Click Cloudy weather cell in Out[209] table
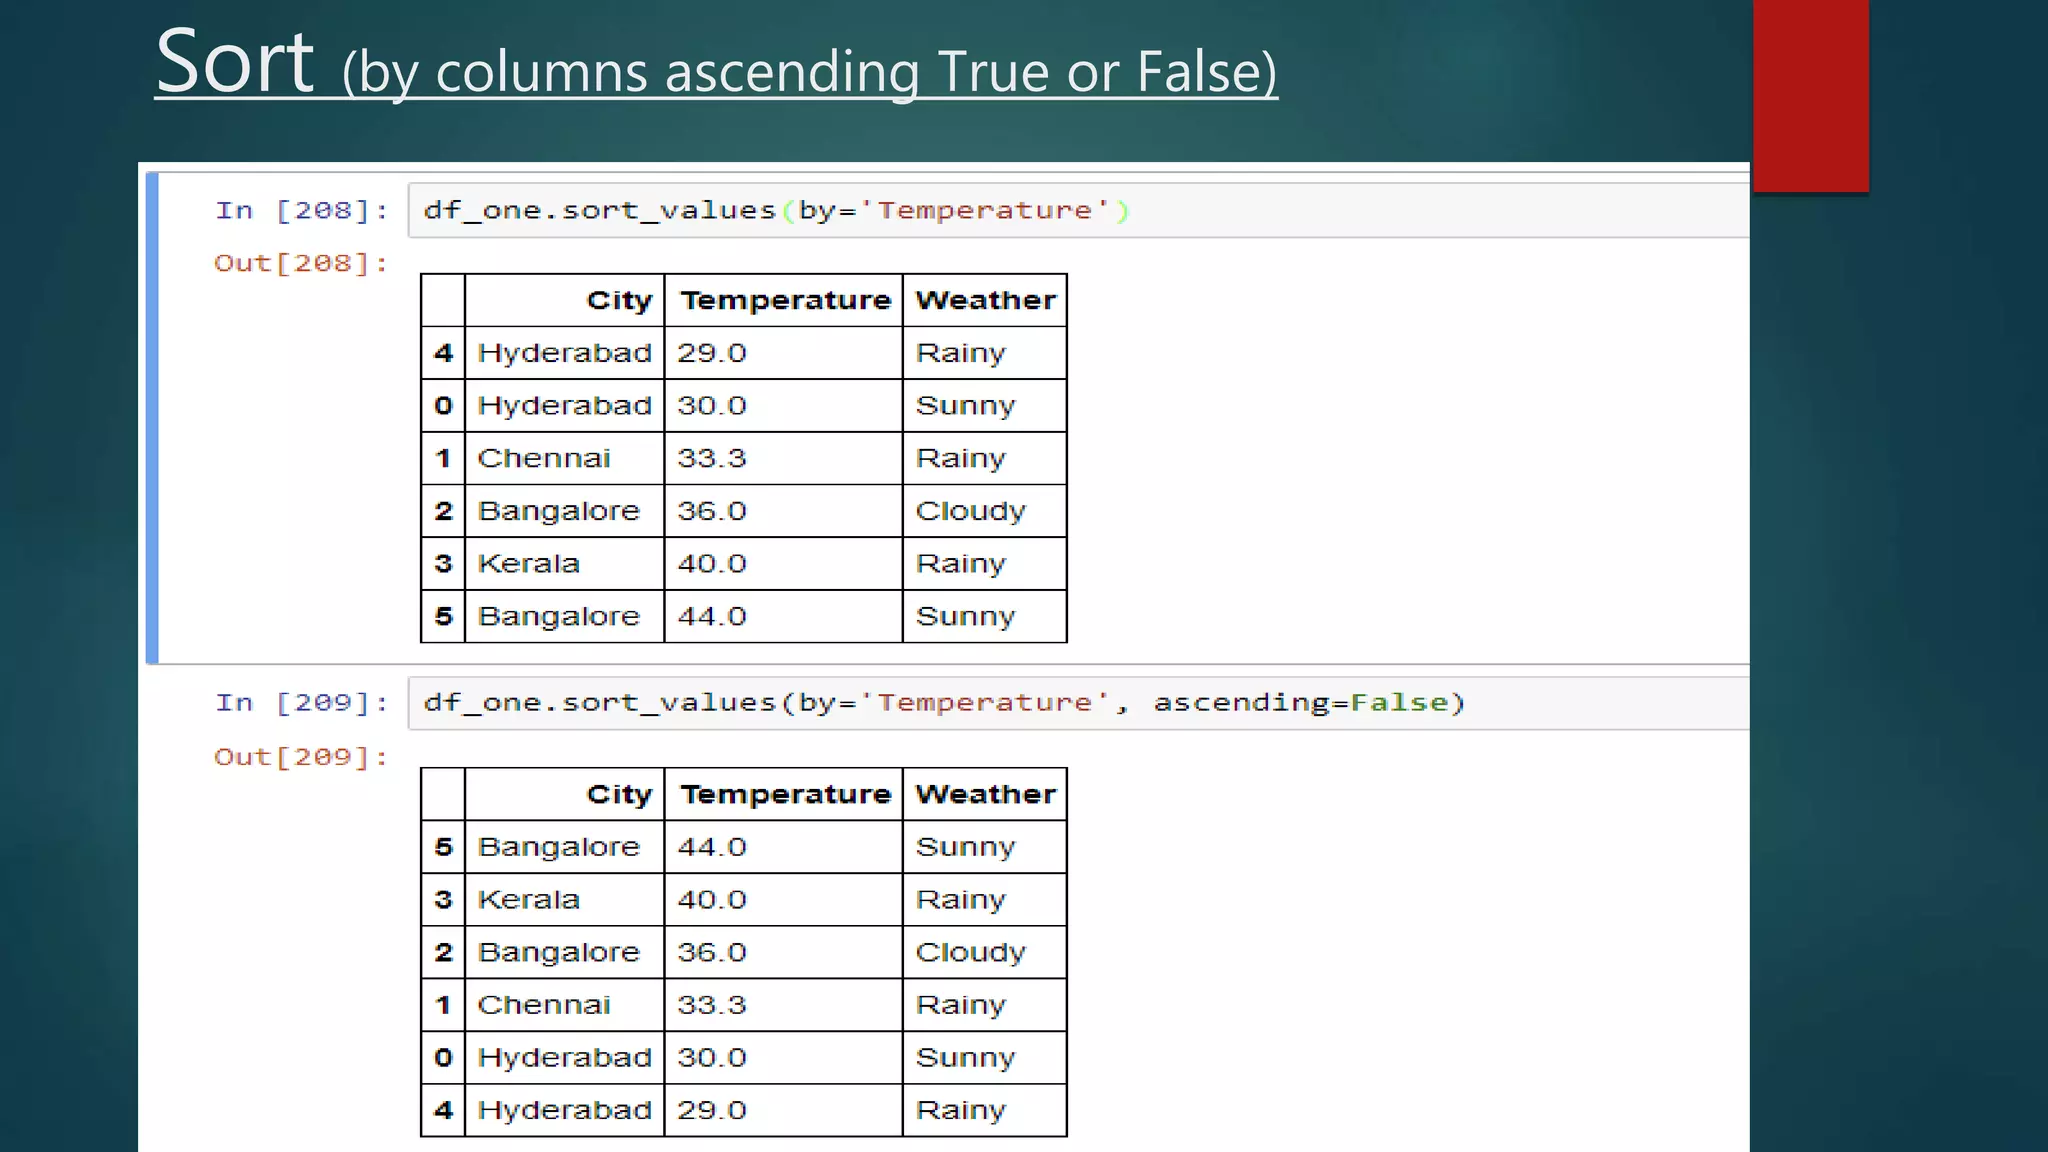Viewport: 2048px width, 1152px height. [x=985, y=952]
